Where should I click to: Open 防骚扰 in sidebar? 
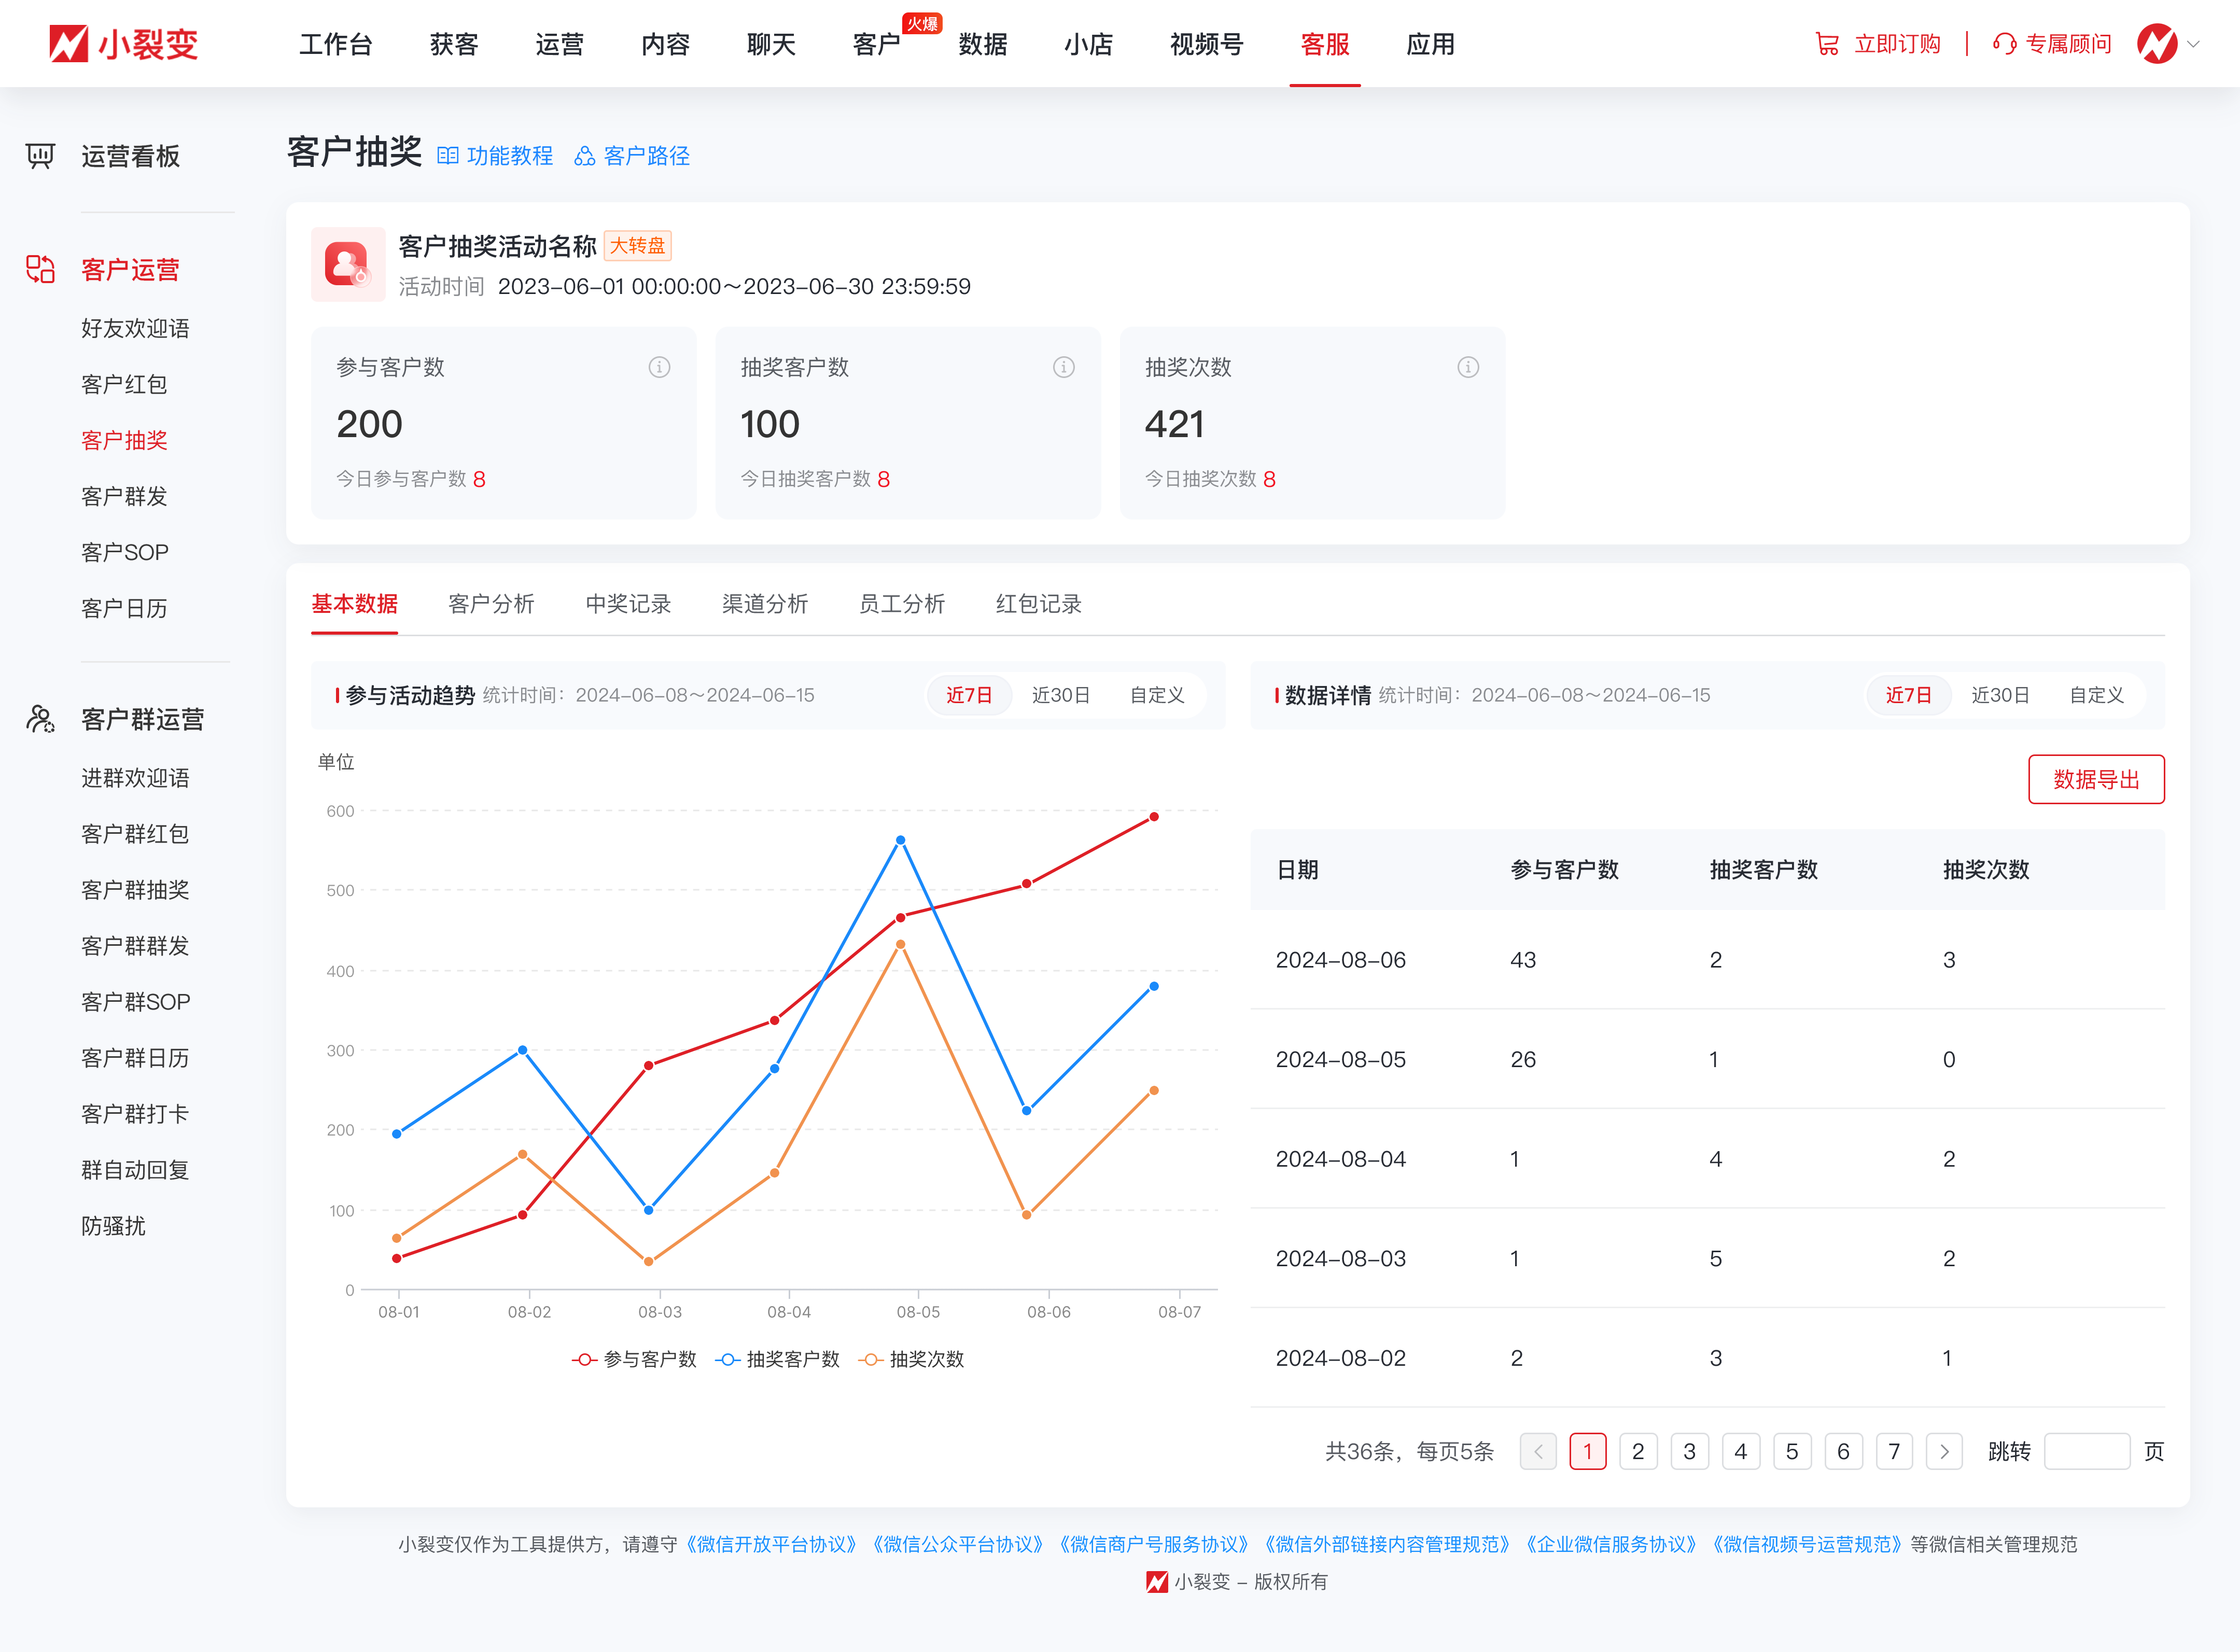pos(113,1225)
